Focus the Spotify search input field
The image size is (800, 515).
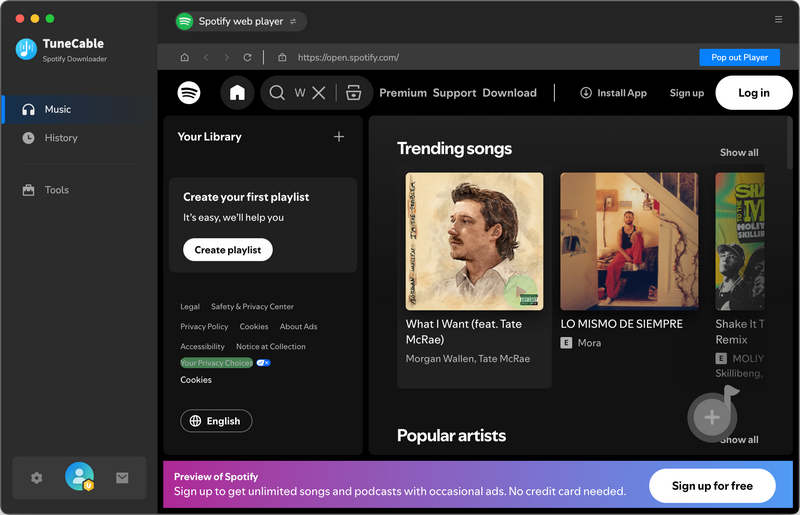(x=300, y=93)
